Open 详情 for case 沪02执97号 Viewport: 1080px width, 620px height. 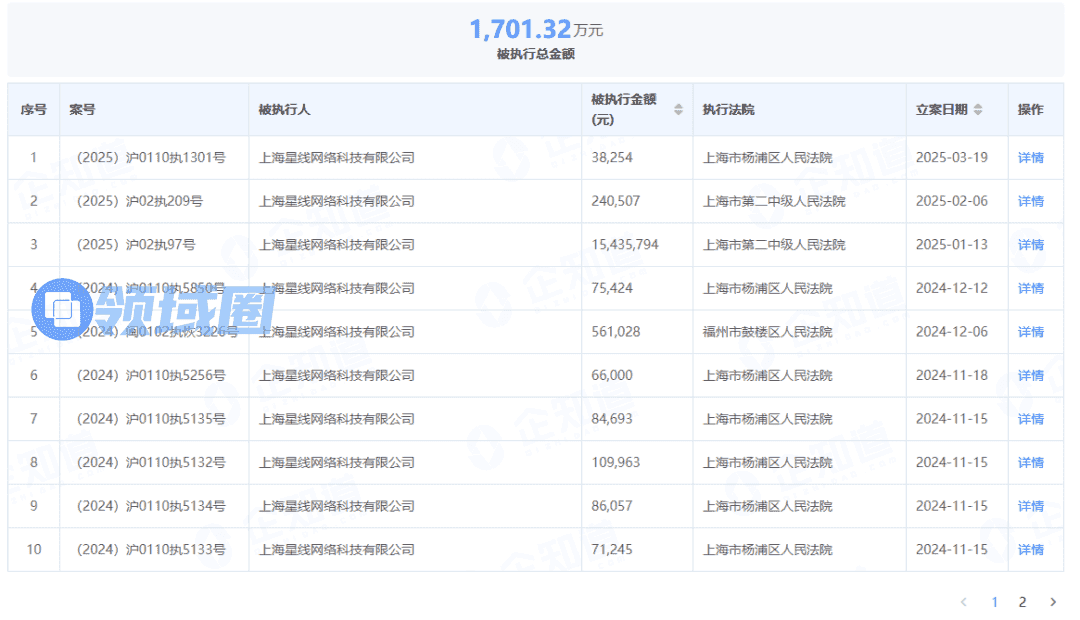click(1030, 245)
